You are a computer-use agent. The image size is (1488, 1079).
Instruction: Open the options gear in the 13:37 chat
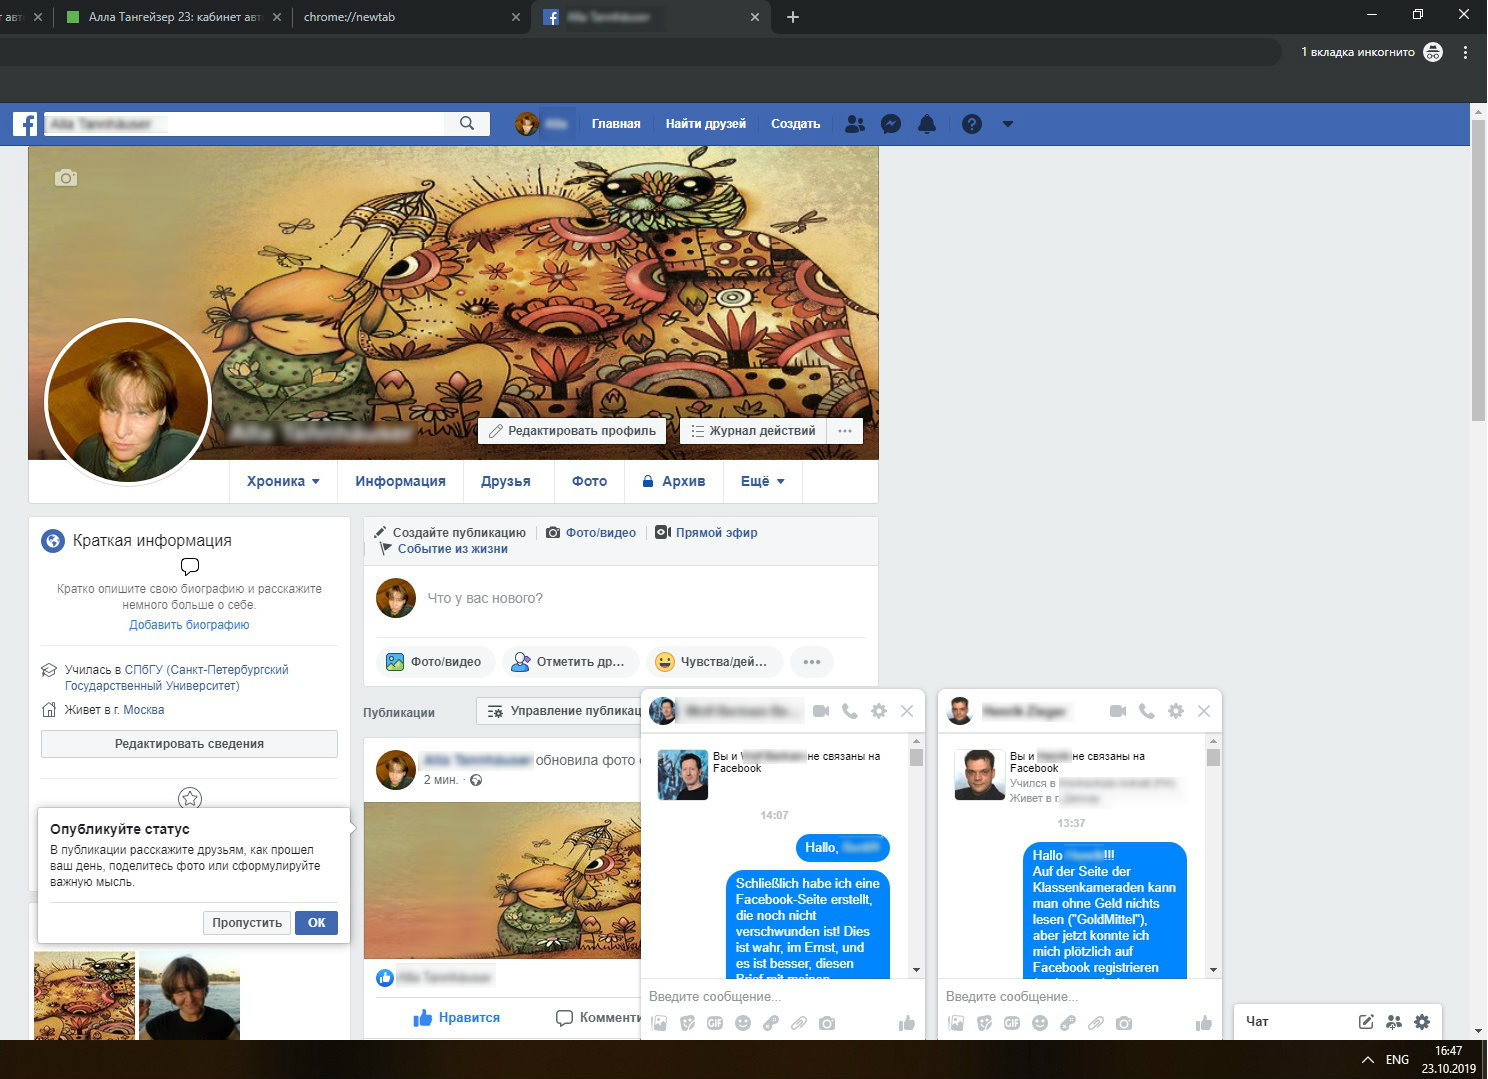coord(1176,711)
